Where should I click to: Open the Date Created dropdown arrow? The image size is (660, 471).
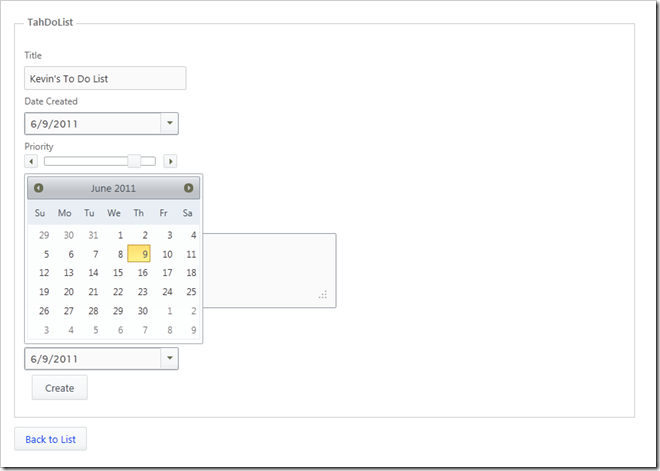pos(170,123)
